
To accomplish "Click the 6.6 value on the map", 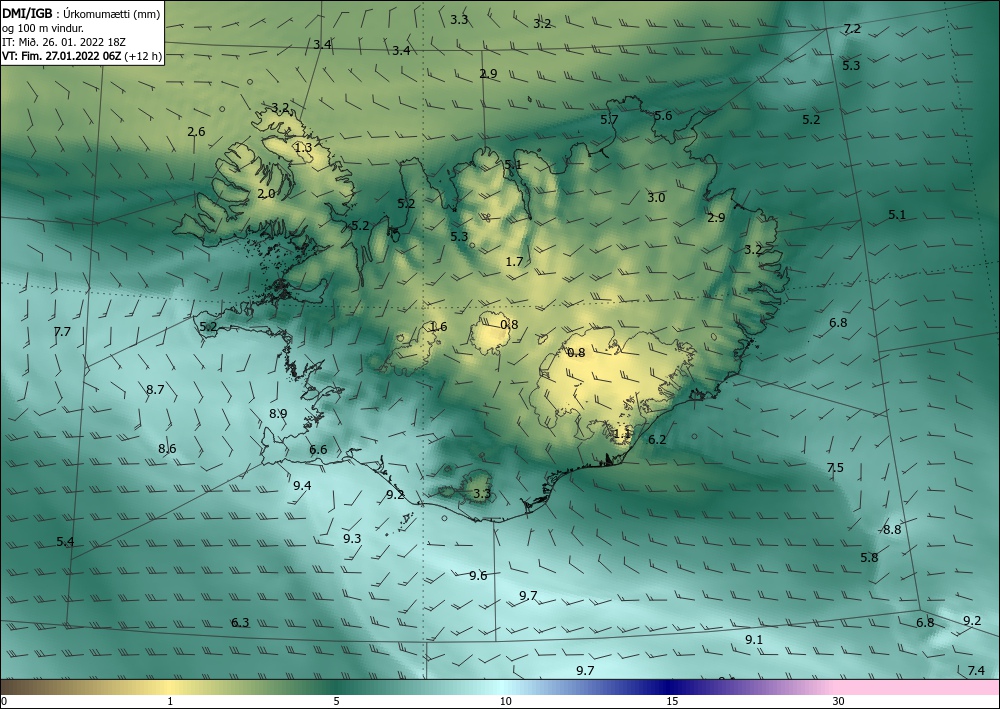I will click(318, 450).
